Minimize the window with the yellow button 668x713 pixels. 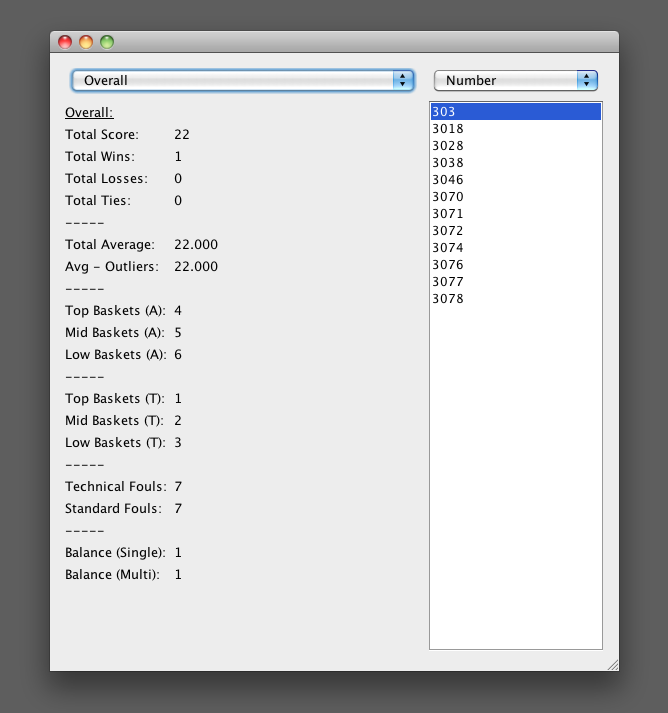click(x=86, y=42)
